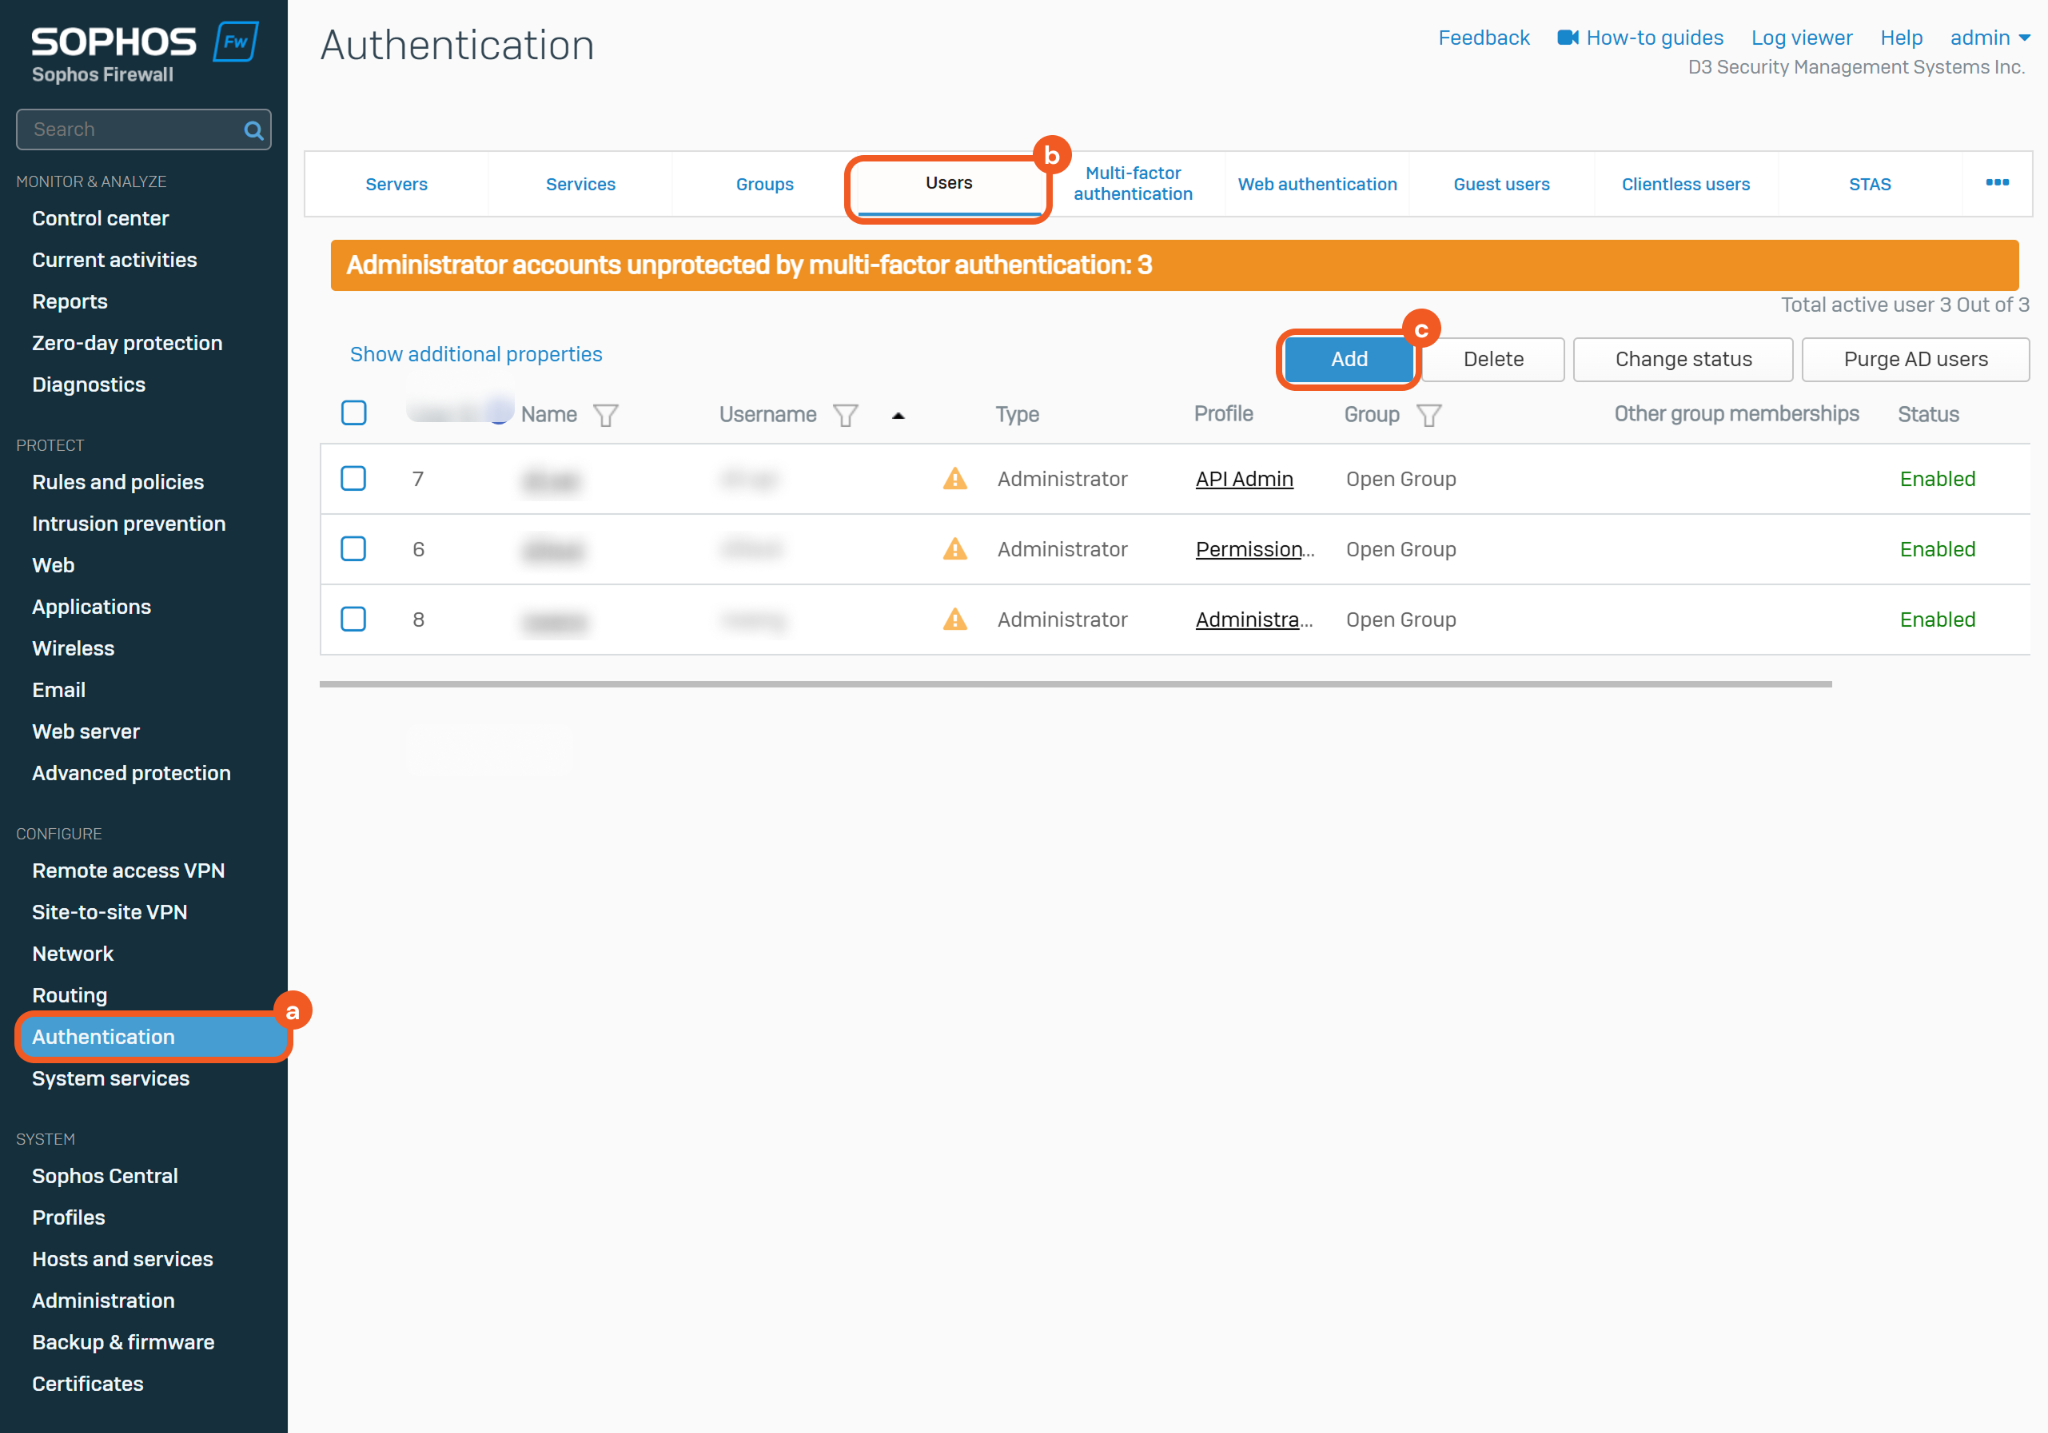Image resolution: width=2048 pixels, height=1433 pixels.
Task: Click the Group column filter icon
Action: pyautogui.click(x=1429, y=415)
